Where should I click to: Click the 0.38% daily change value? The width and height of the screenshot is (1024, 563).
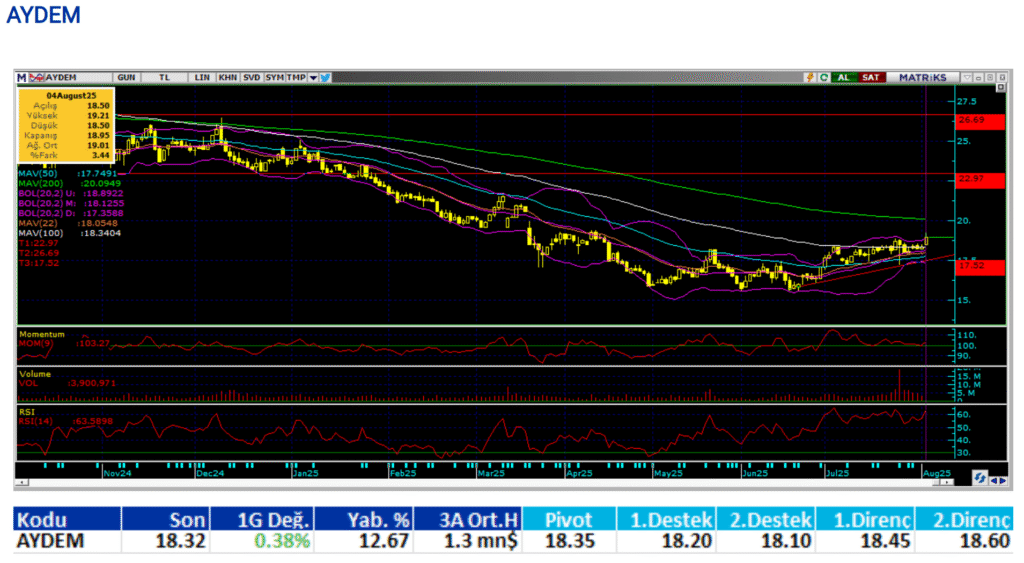[282, 541]
